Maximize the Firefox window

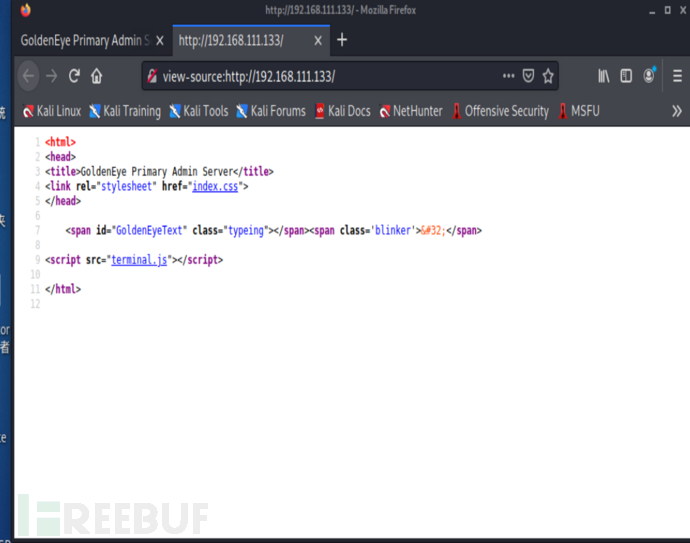pyautogui.click(x=668, y=10)
